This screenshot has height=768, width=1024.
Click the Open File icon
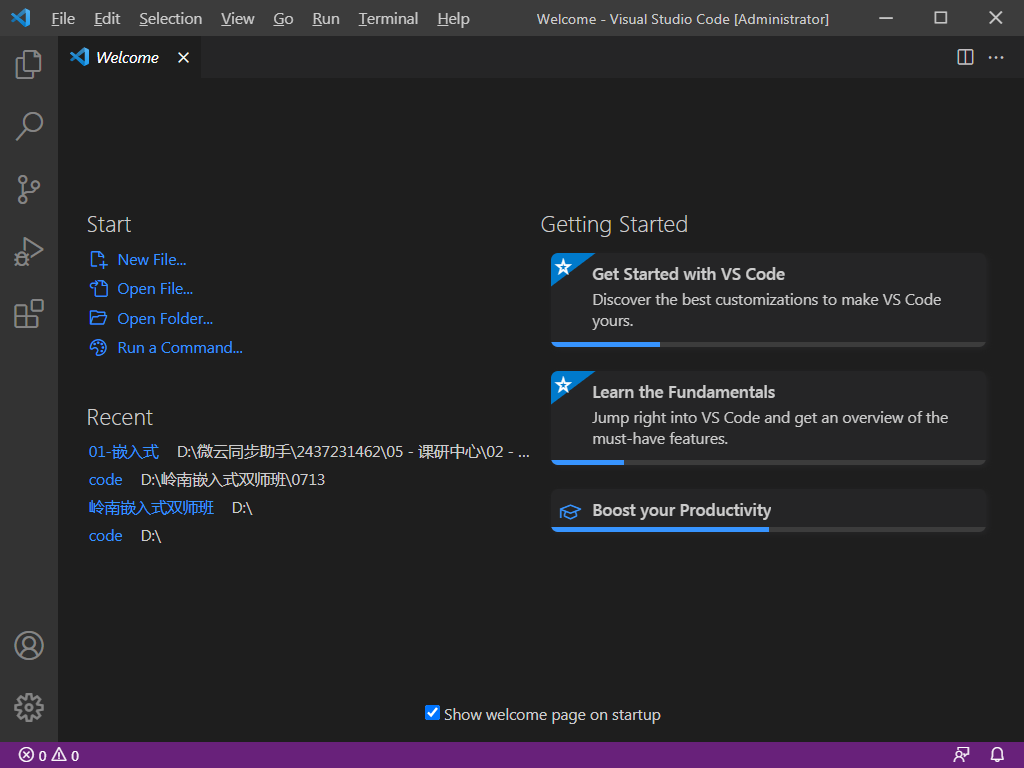(x=98, y=289)
